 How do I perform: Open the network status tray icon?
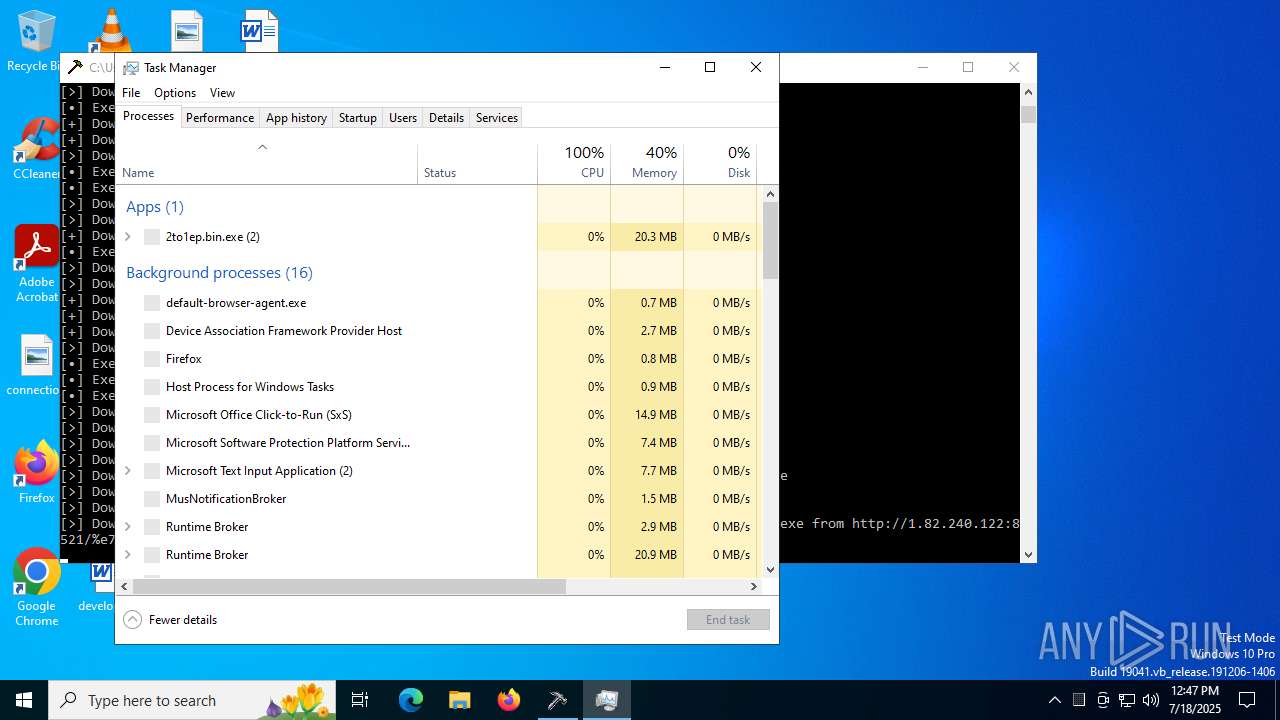[x=1127, y=700]
